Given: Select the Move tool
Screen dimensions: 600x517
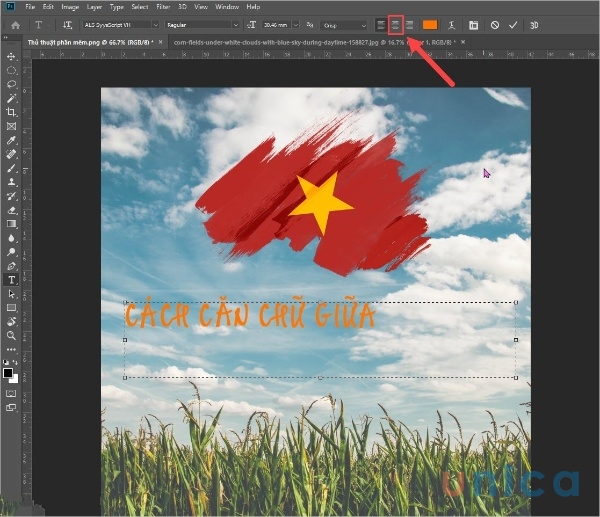Looking at the screenshot, I should coord(11,57).
